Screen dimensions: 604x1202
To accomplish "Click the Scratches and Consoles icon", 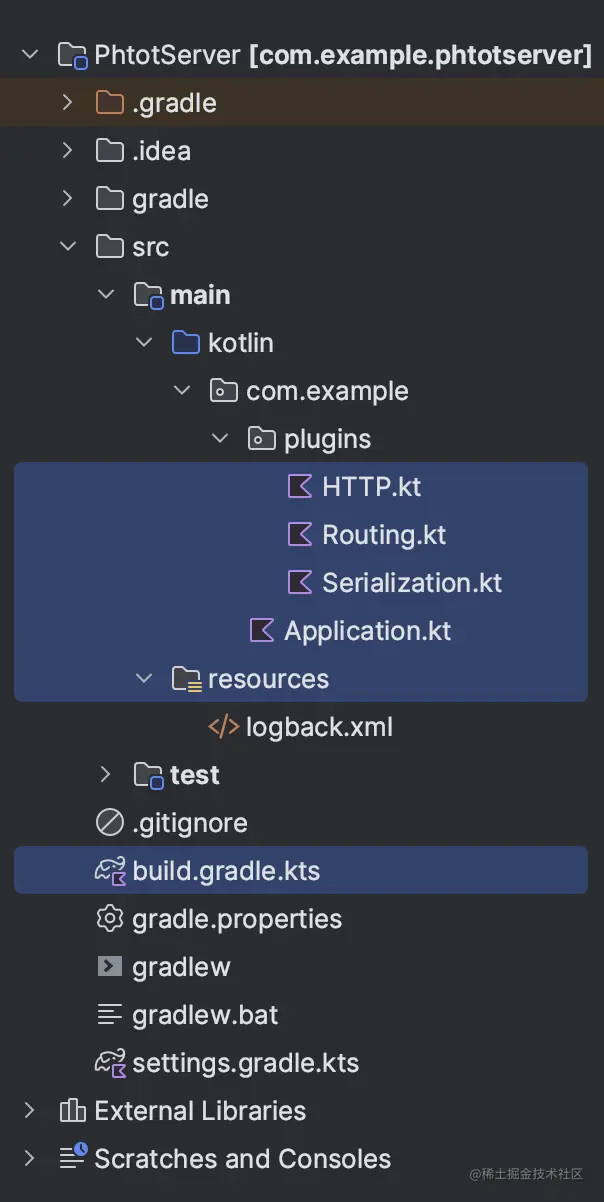I will click(72, 1159).
